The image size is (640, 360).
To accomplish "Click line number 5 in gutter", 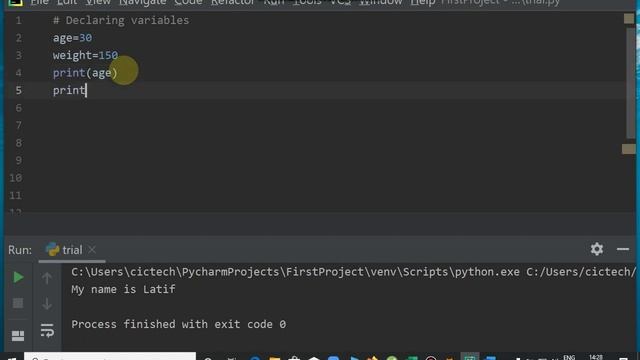I will (x=18, y=91).
